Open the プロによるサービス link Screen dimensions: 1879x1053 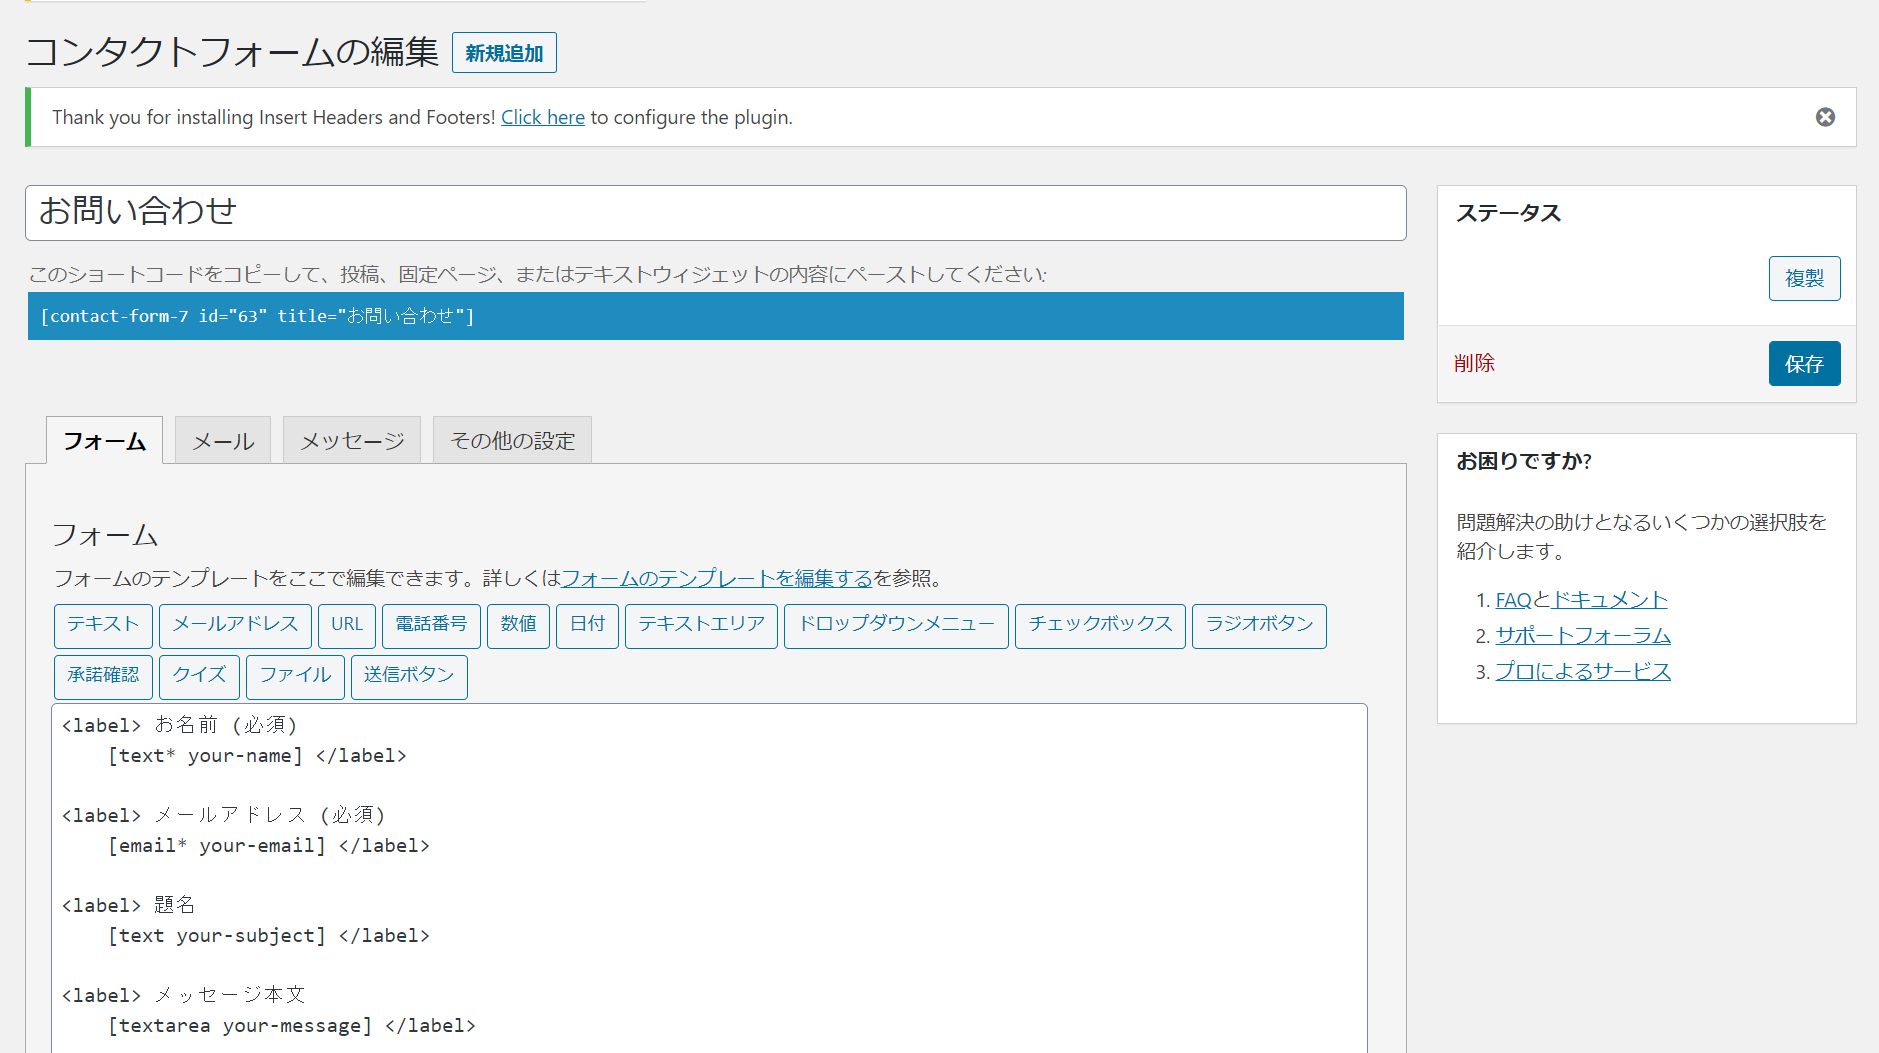pos(1583,671)
